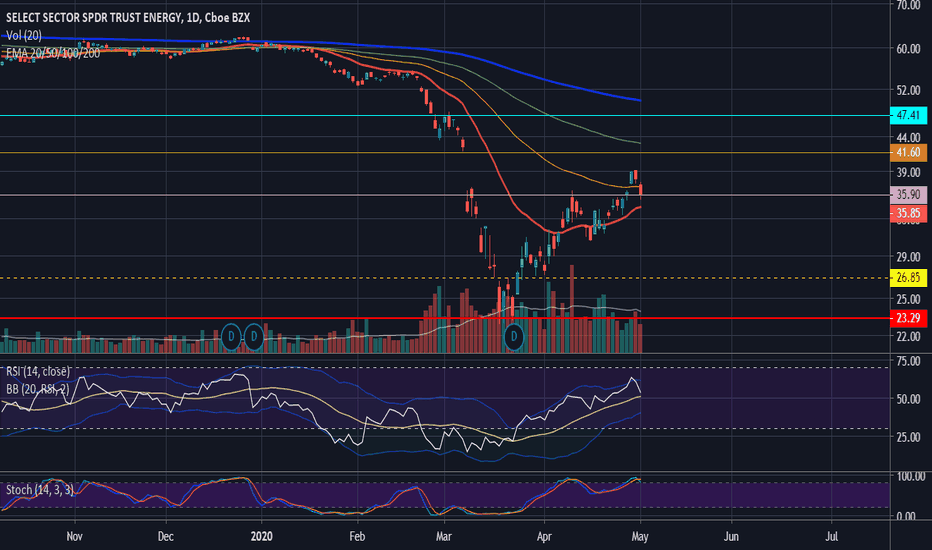The height and width of the screenshot is (550, 932).
Task: Click the 2020 label on the time axis
Action: (262, 536)
